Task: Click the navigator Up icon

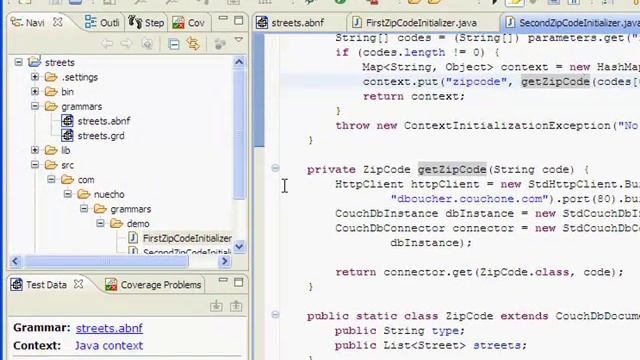Action: tap(147, 44)
